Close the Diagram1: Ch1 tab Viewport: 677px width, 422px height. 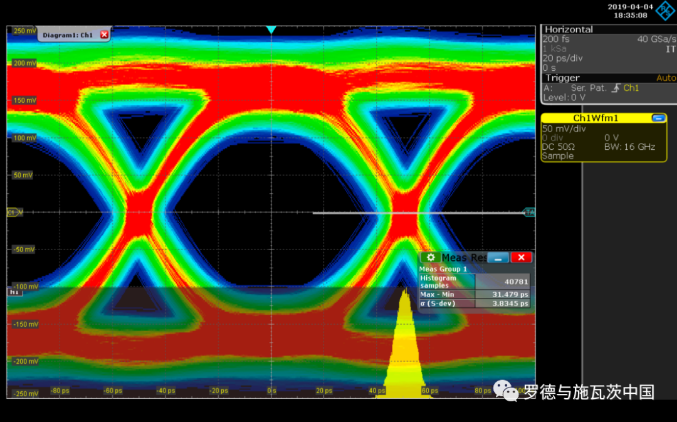pyautogui.click(x=104, y=35)
